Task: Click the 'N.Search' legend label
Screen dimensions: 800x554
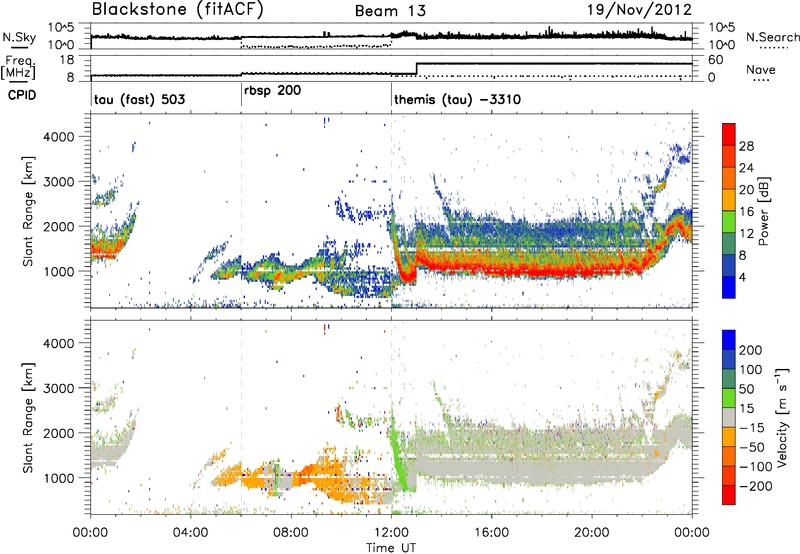Action: (x=772, y=37)
